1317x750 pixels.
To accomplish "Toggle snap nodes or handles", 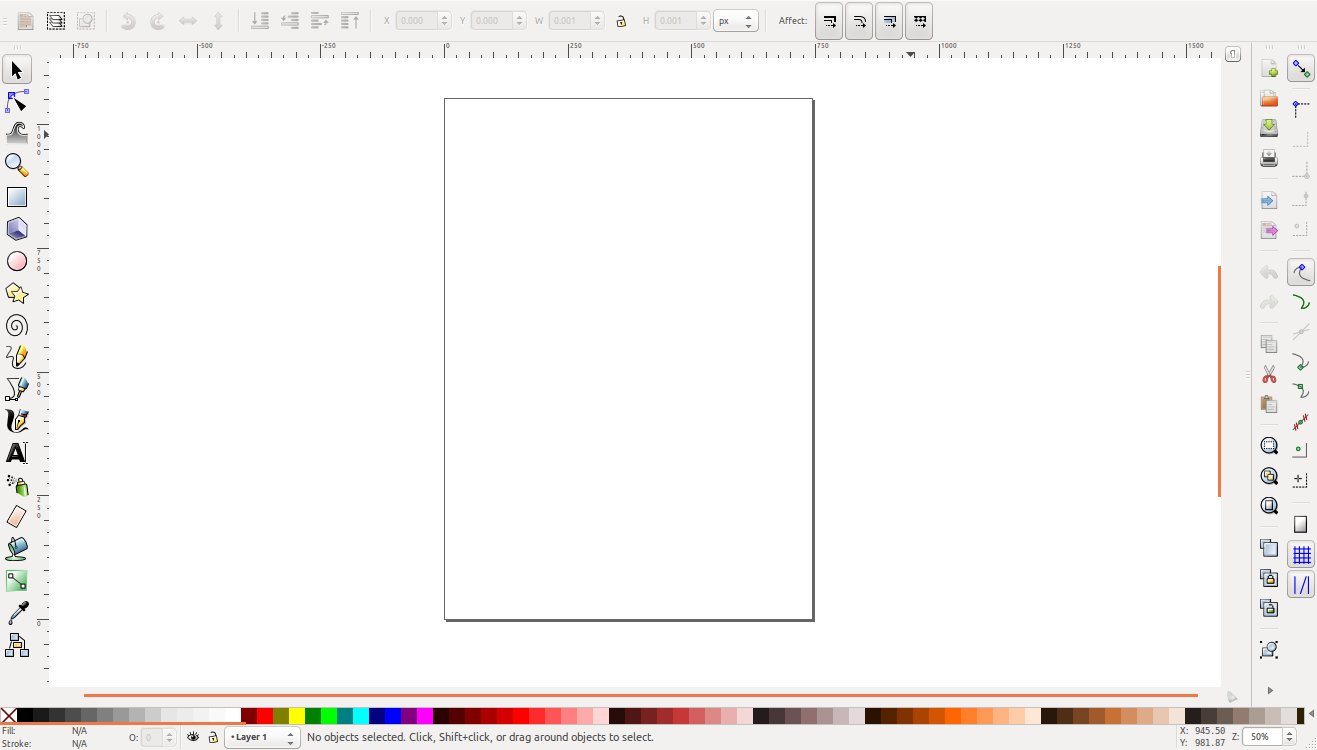I will coord(1301,272).
